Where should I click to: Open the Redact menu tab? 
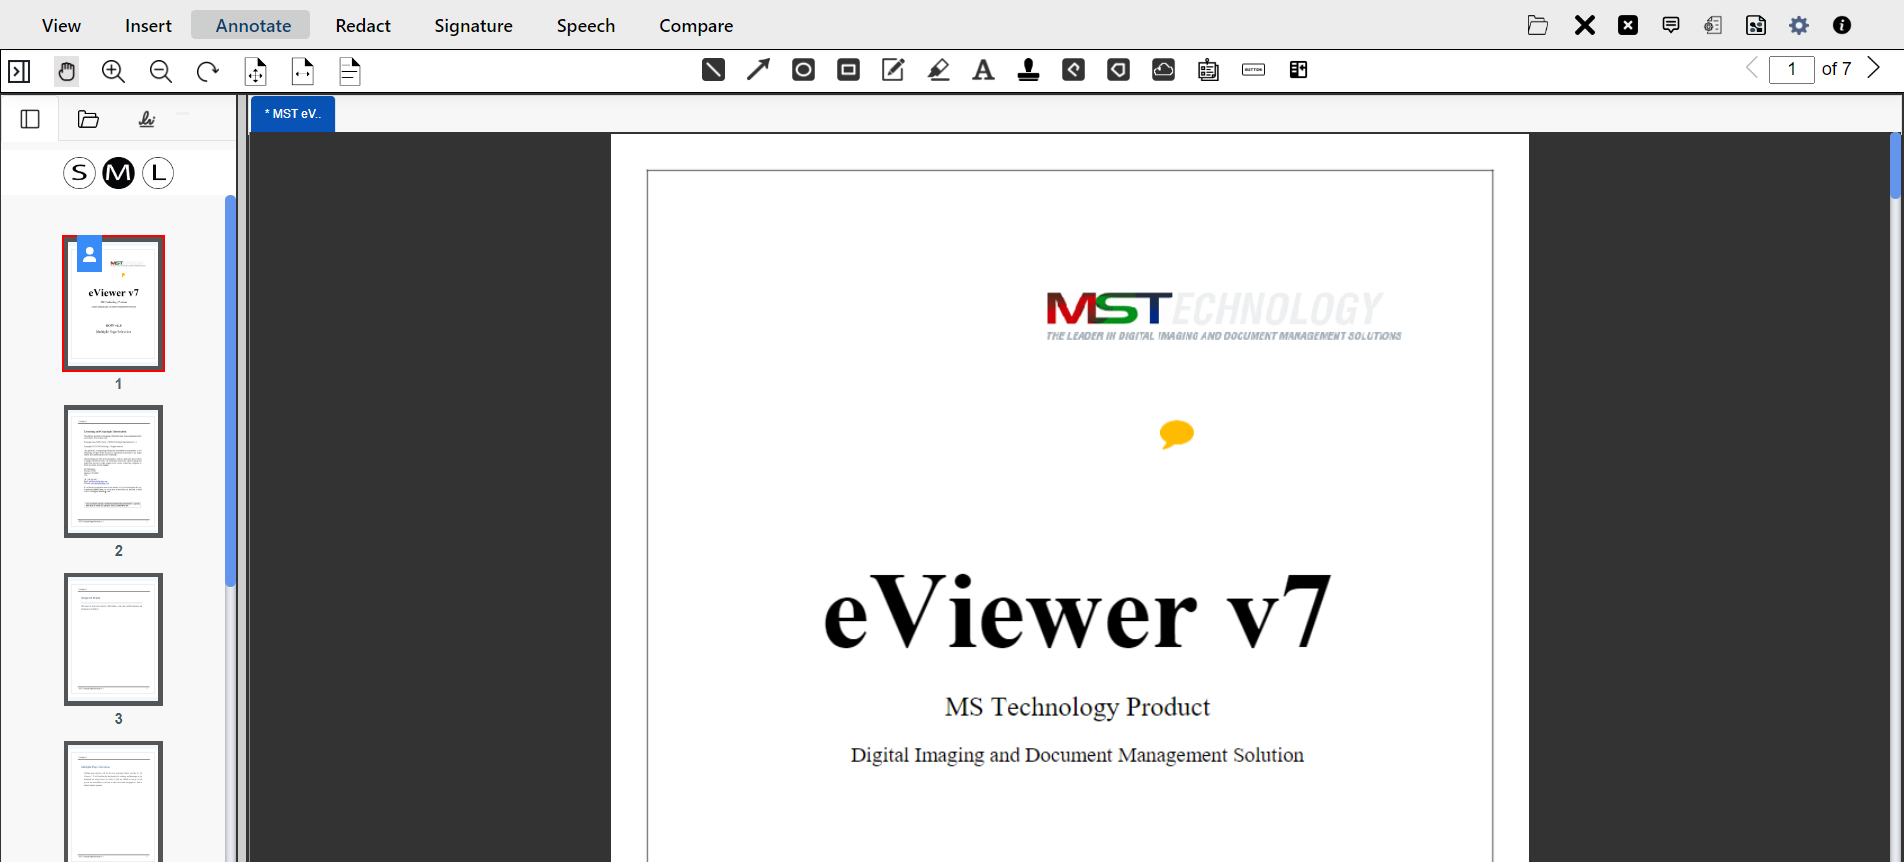pos(363,25)
